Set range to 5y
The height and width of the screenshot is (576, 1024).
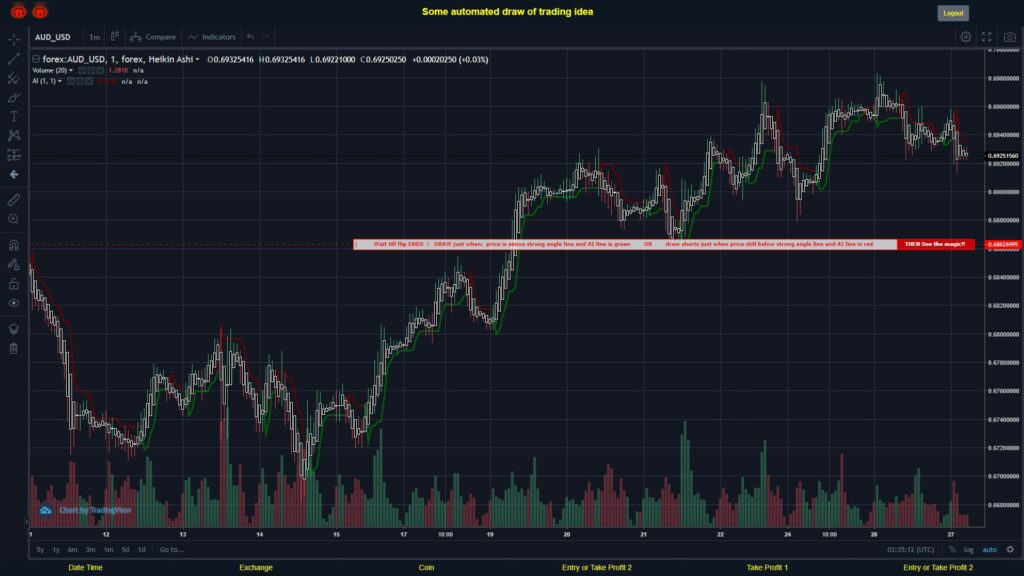point(40,550)
